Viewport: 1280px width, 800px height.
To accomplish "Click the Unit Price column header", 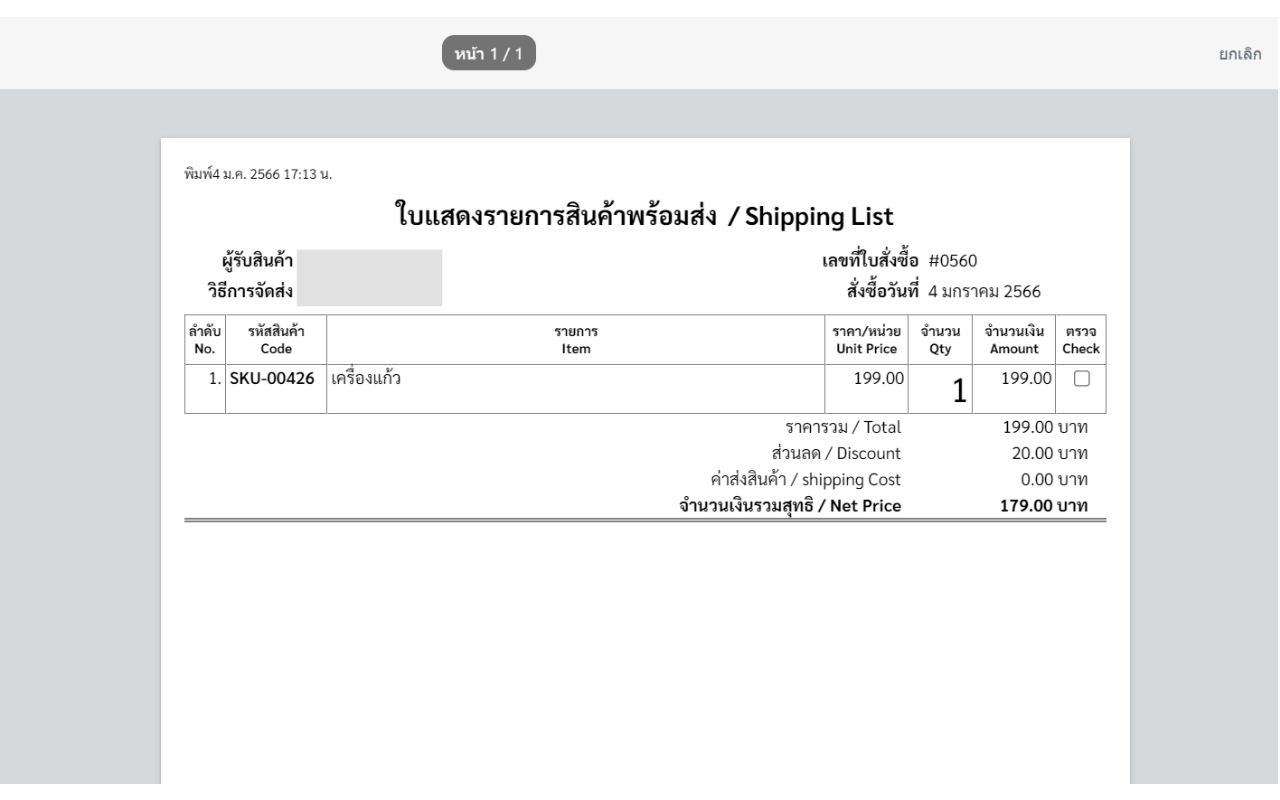I will (x=868, y=340).
